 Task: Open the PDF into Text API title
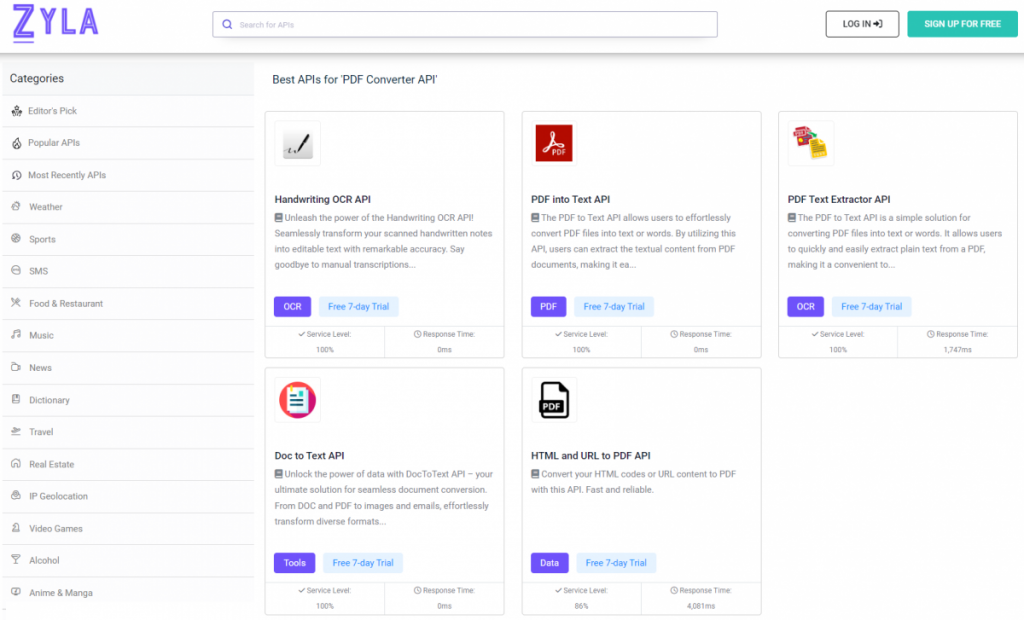click(570, 199)
